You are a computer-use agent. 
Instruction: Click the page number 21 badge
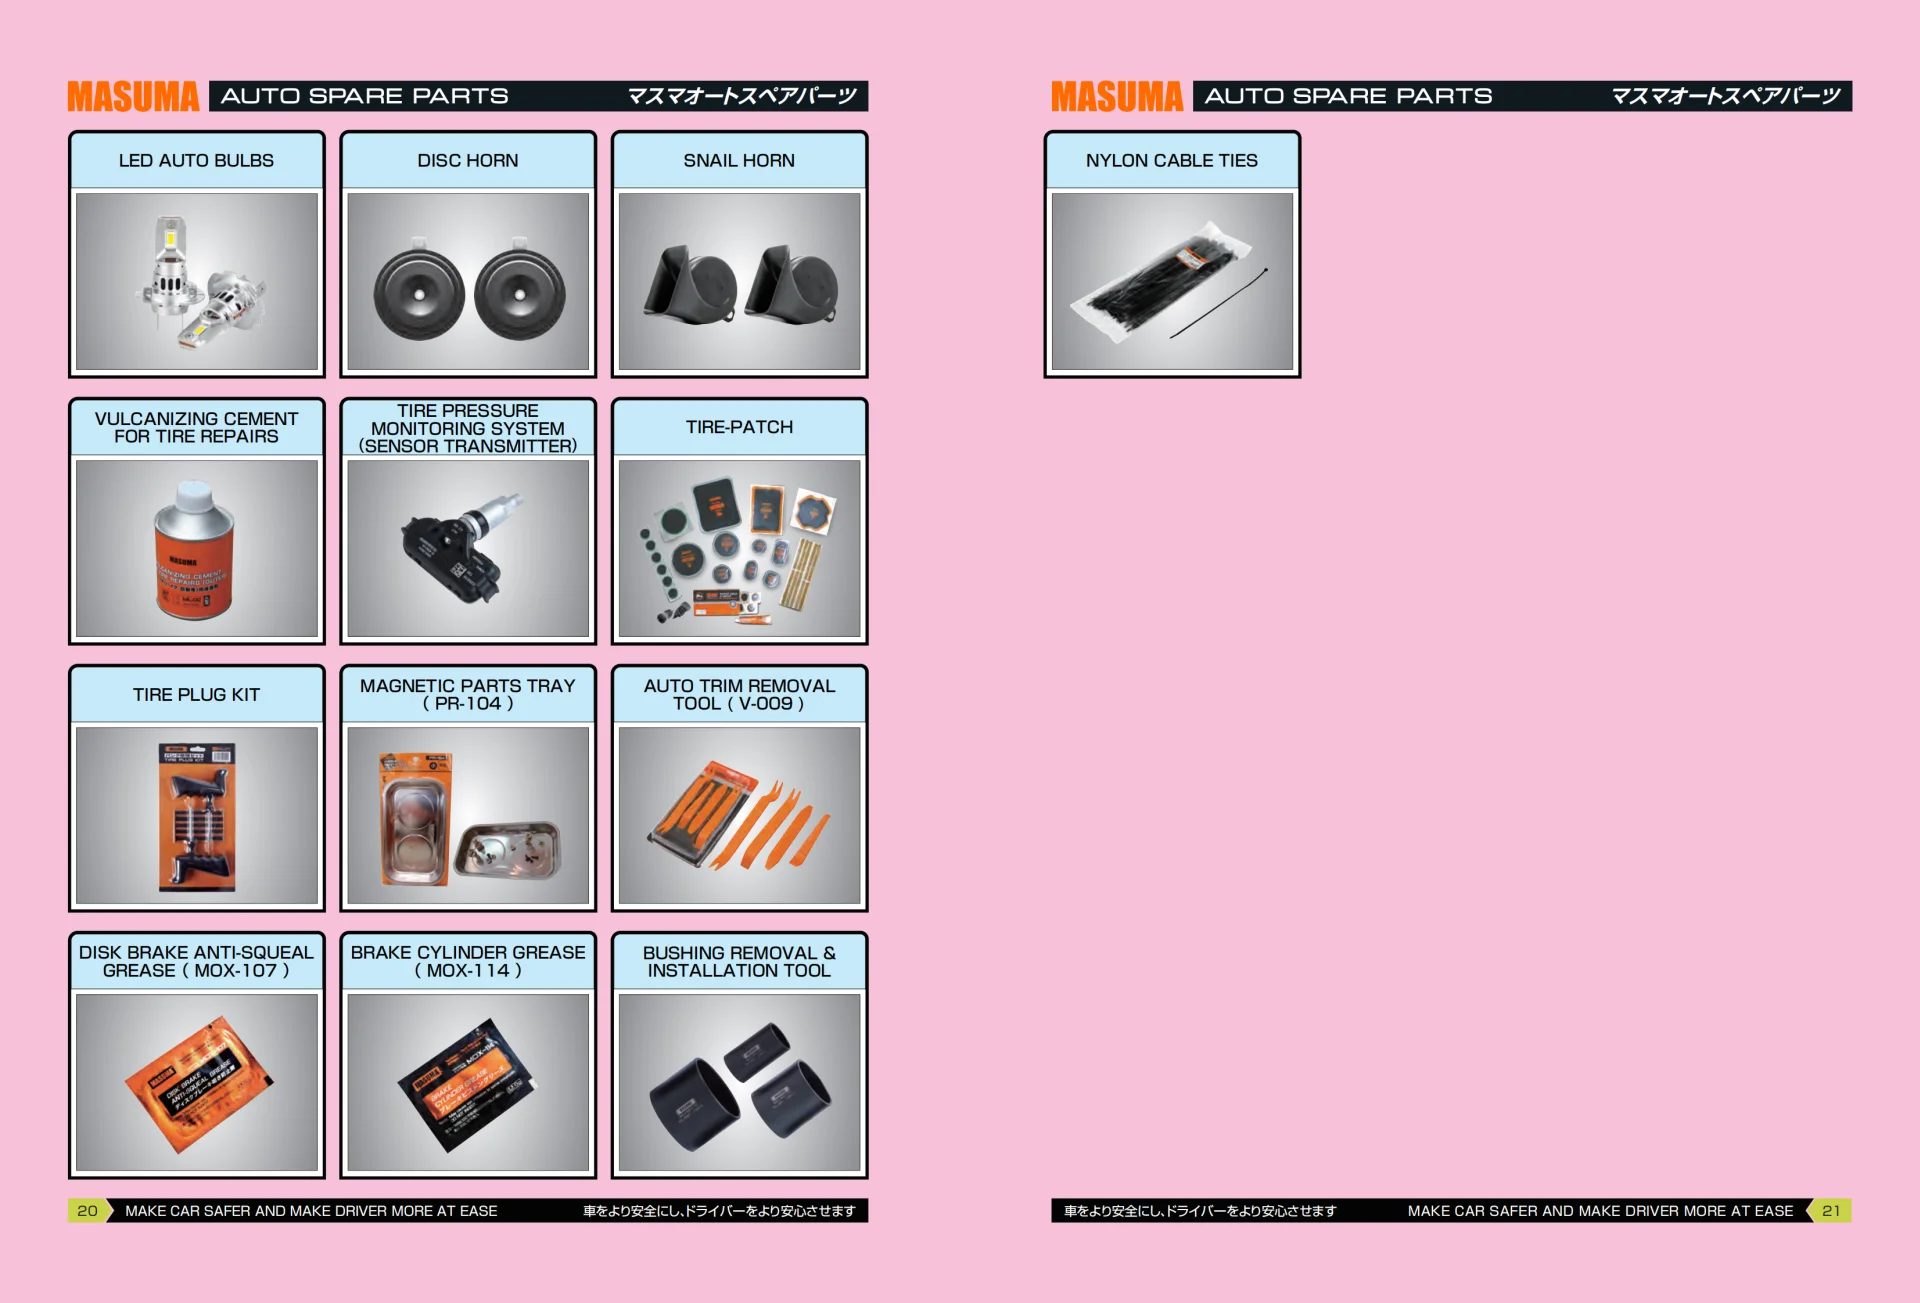(x=1831, y=1210)
